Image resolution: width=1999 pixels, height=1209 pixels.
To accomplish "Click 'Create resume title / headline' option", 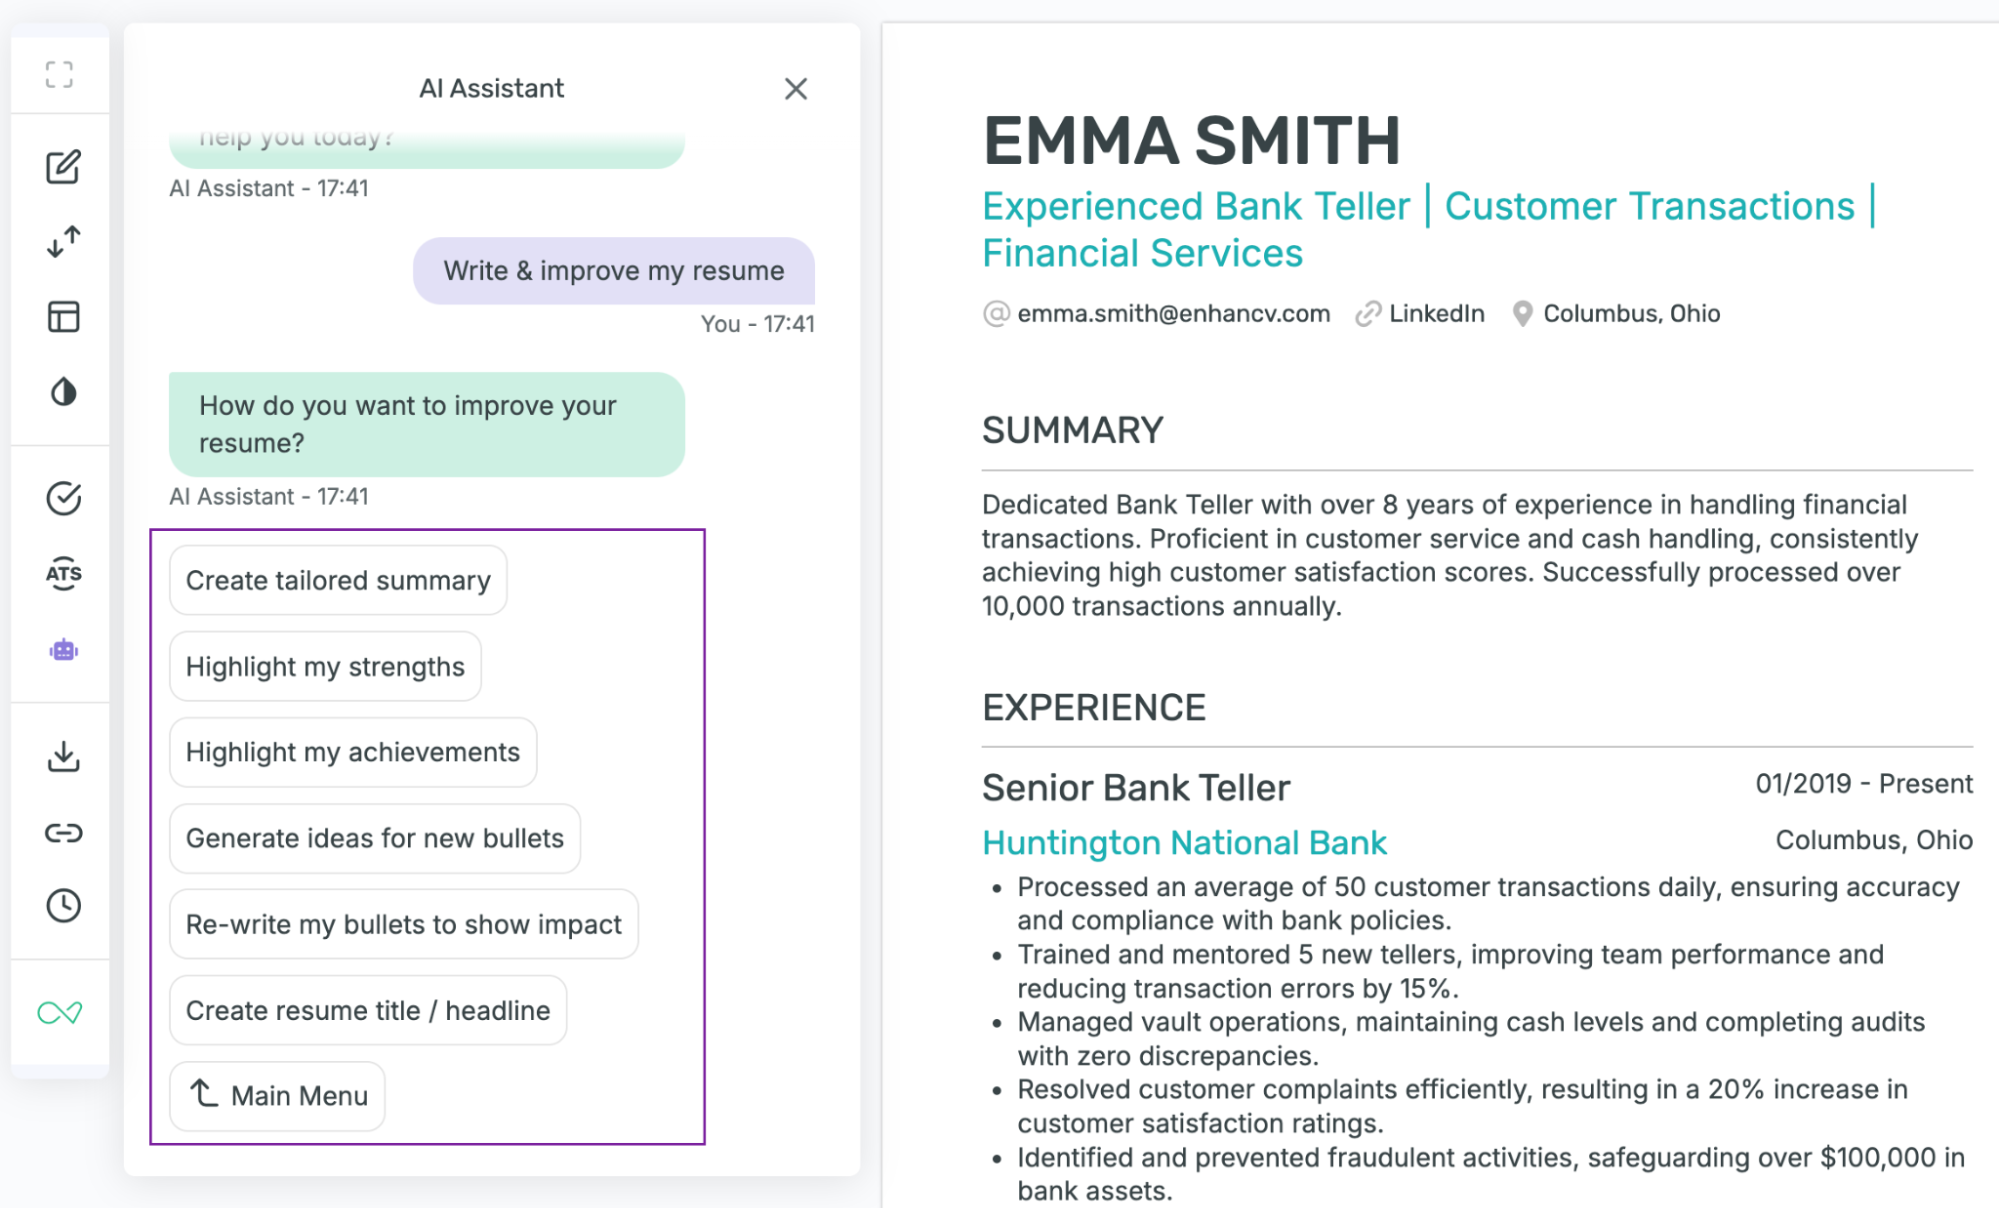I will click(x=368, y=1009).
